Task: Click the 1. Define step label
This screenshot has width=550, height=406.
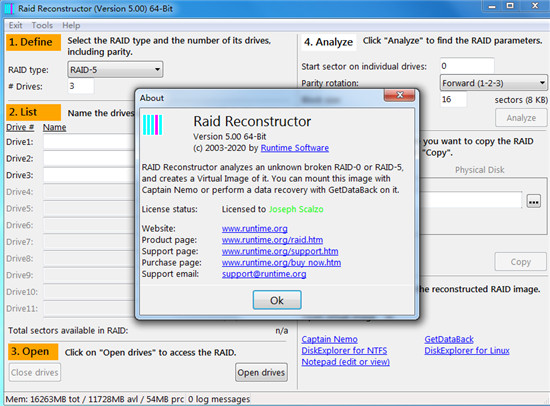Action: (x=33, y=42)
